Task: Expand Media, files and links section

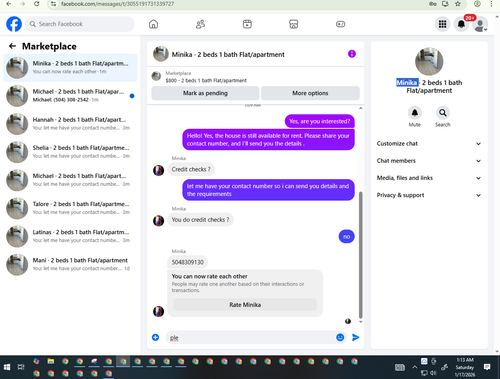Action: tap(429, 178)
